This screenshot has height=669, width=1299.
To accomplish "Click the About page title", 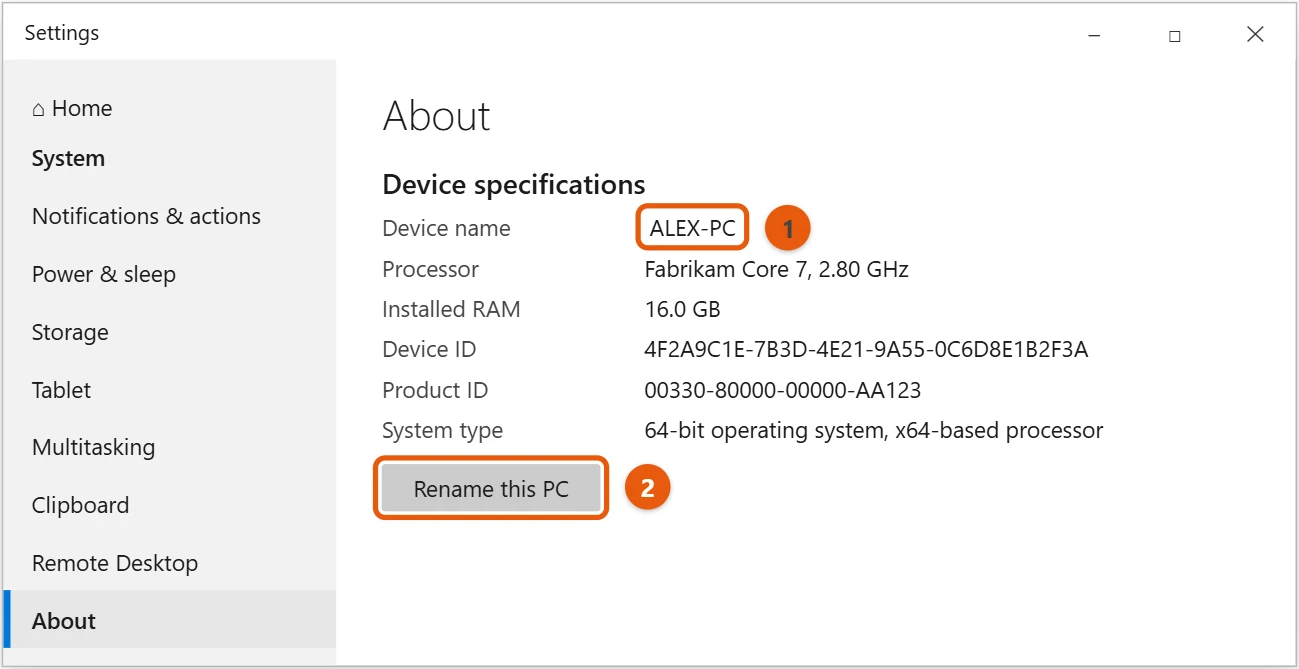I will pos(436,116).
